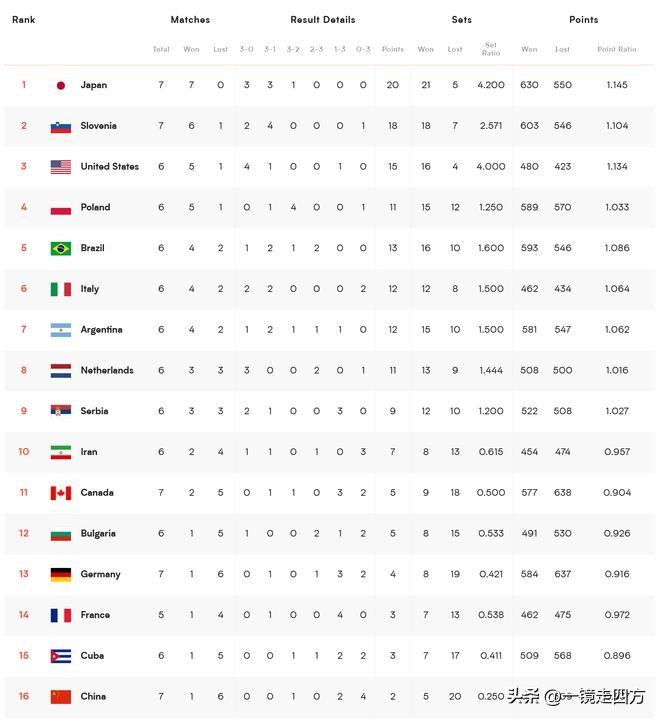The height and width of the screenshot is (719, 660).
Task: Click the Matches column group header
Action: point(190,20)
